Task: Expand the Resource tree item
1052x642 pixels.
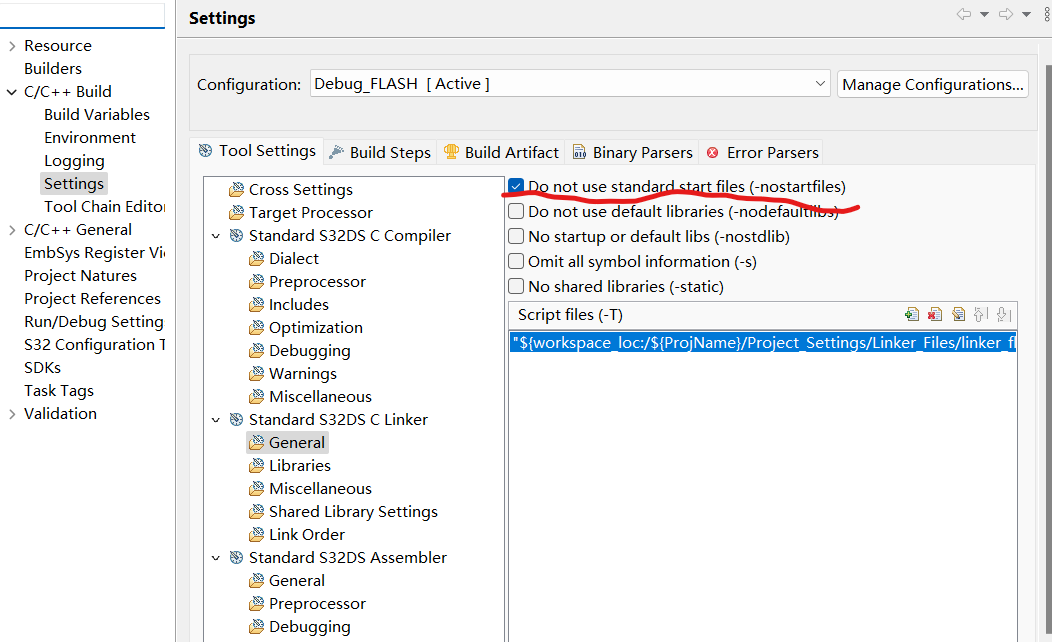Action: pyautogui.click(x=10, y=45)
